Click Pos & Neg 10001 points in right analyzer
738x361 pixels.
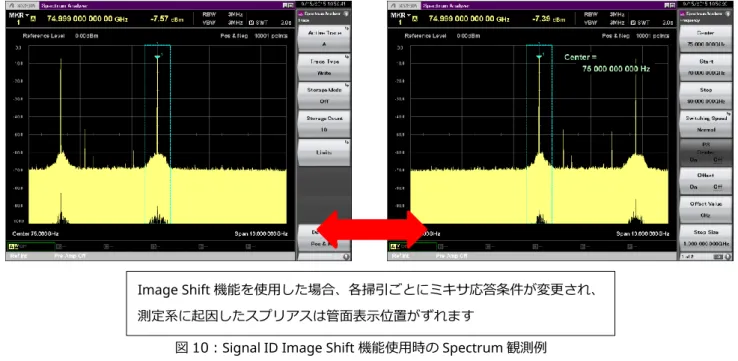coord(636,36)
